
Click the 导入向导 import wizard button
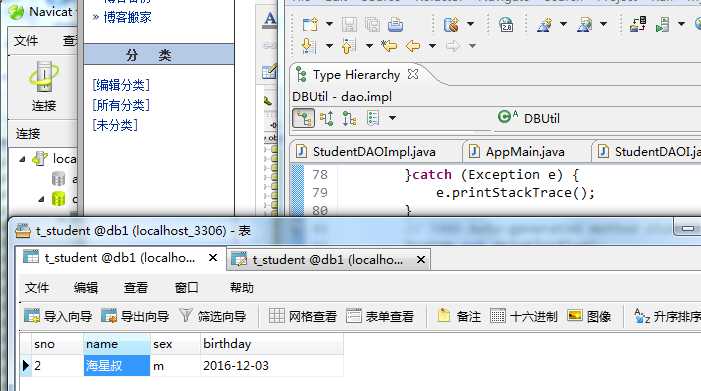58,316
